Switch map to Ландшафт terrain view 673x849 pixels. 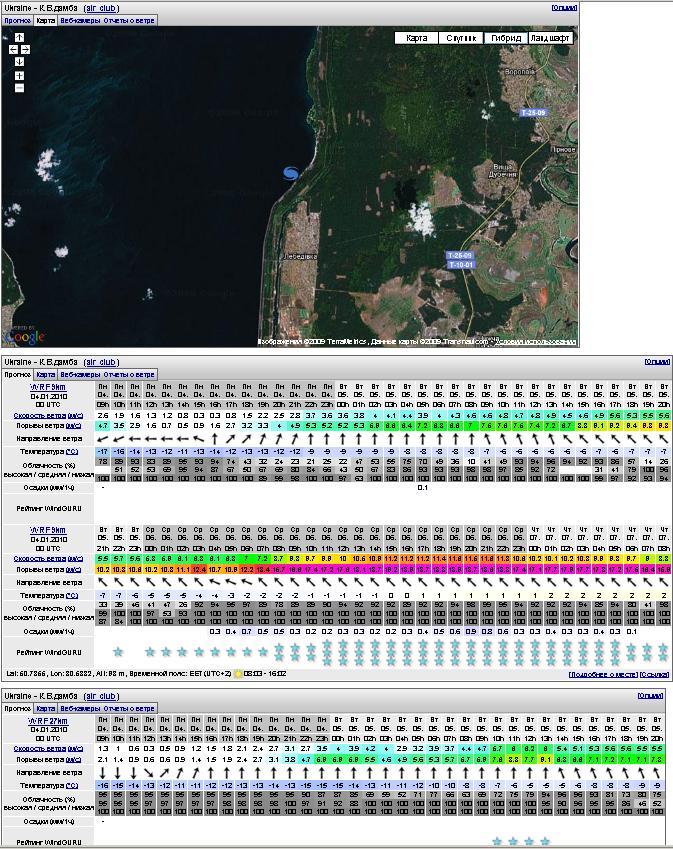point(551,38)
